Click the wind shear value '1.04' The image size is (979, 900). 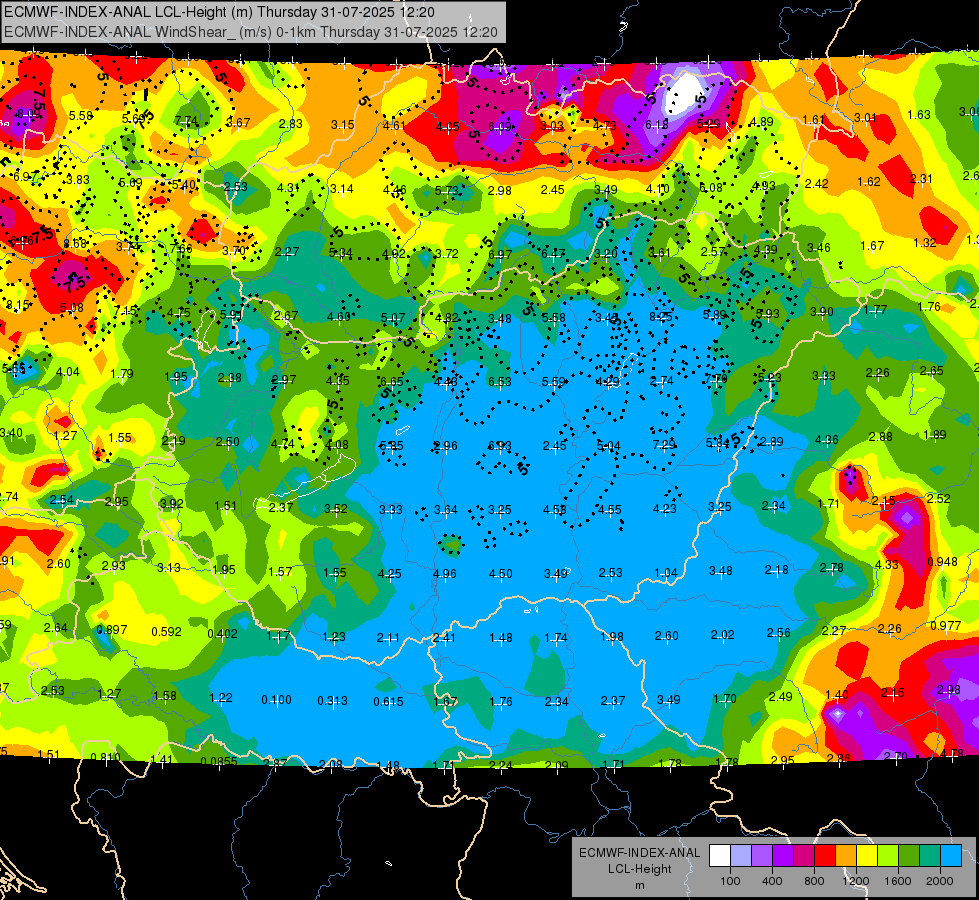(666, 573)
